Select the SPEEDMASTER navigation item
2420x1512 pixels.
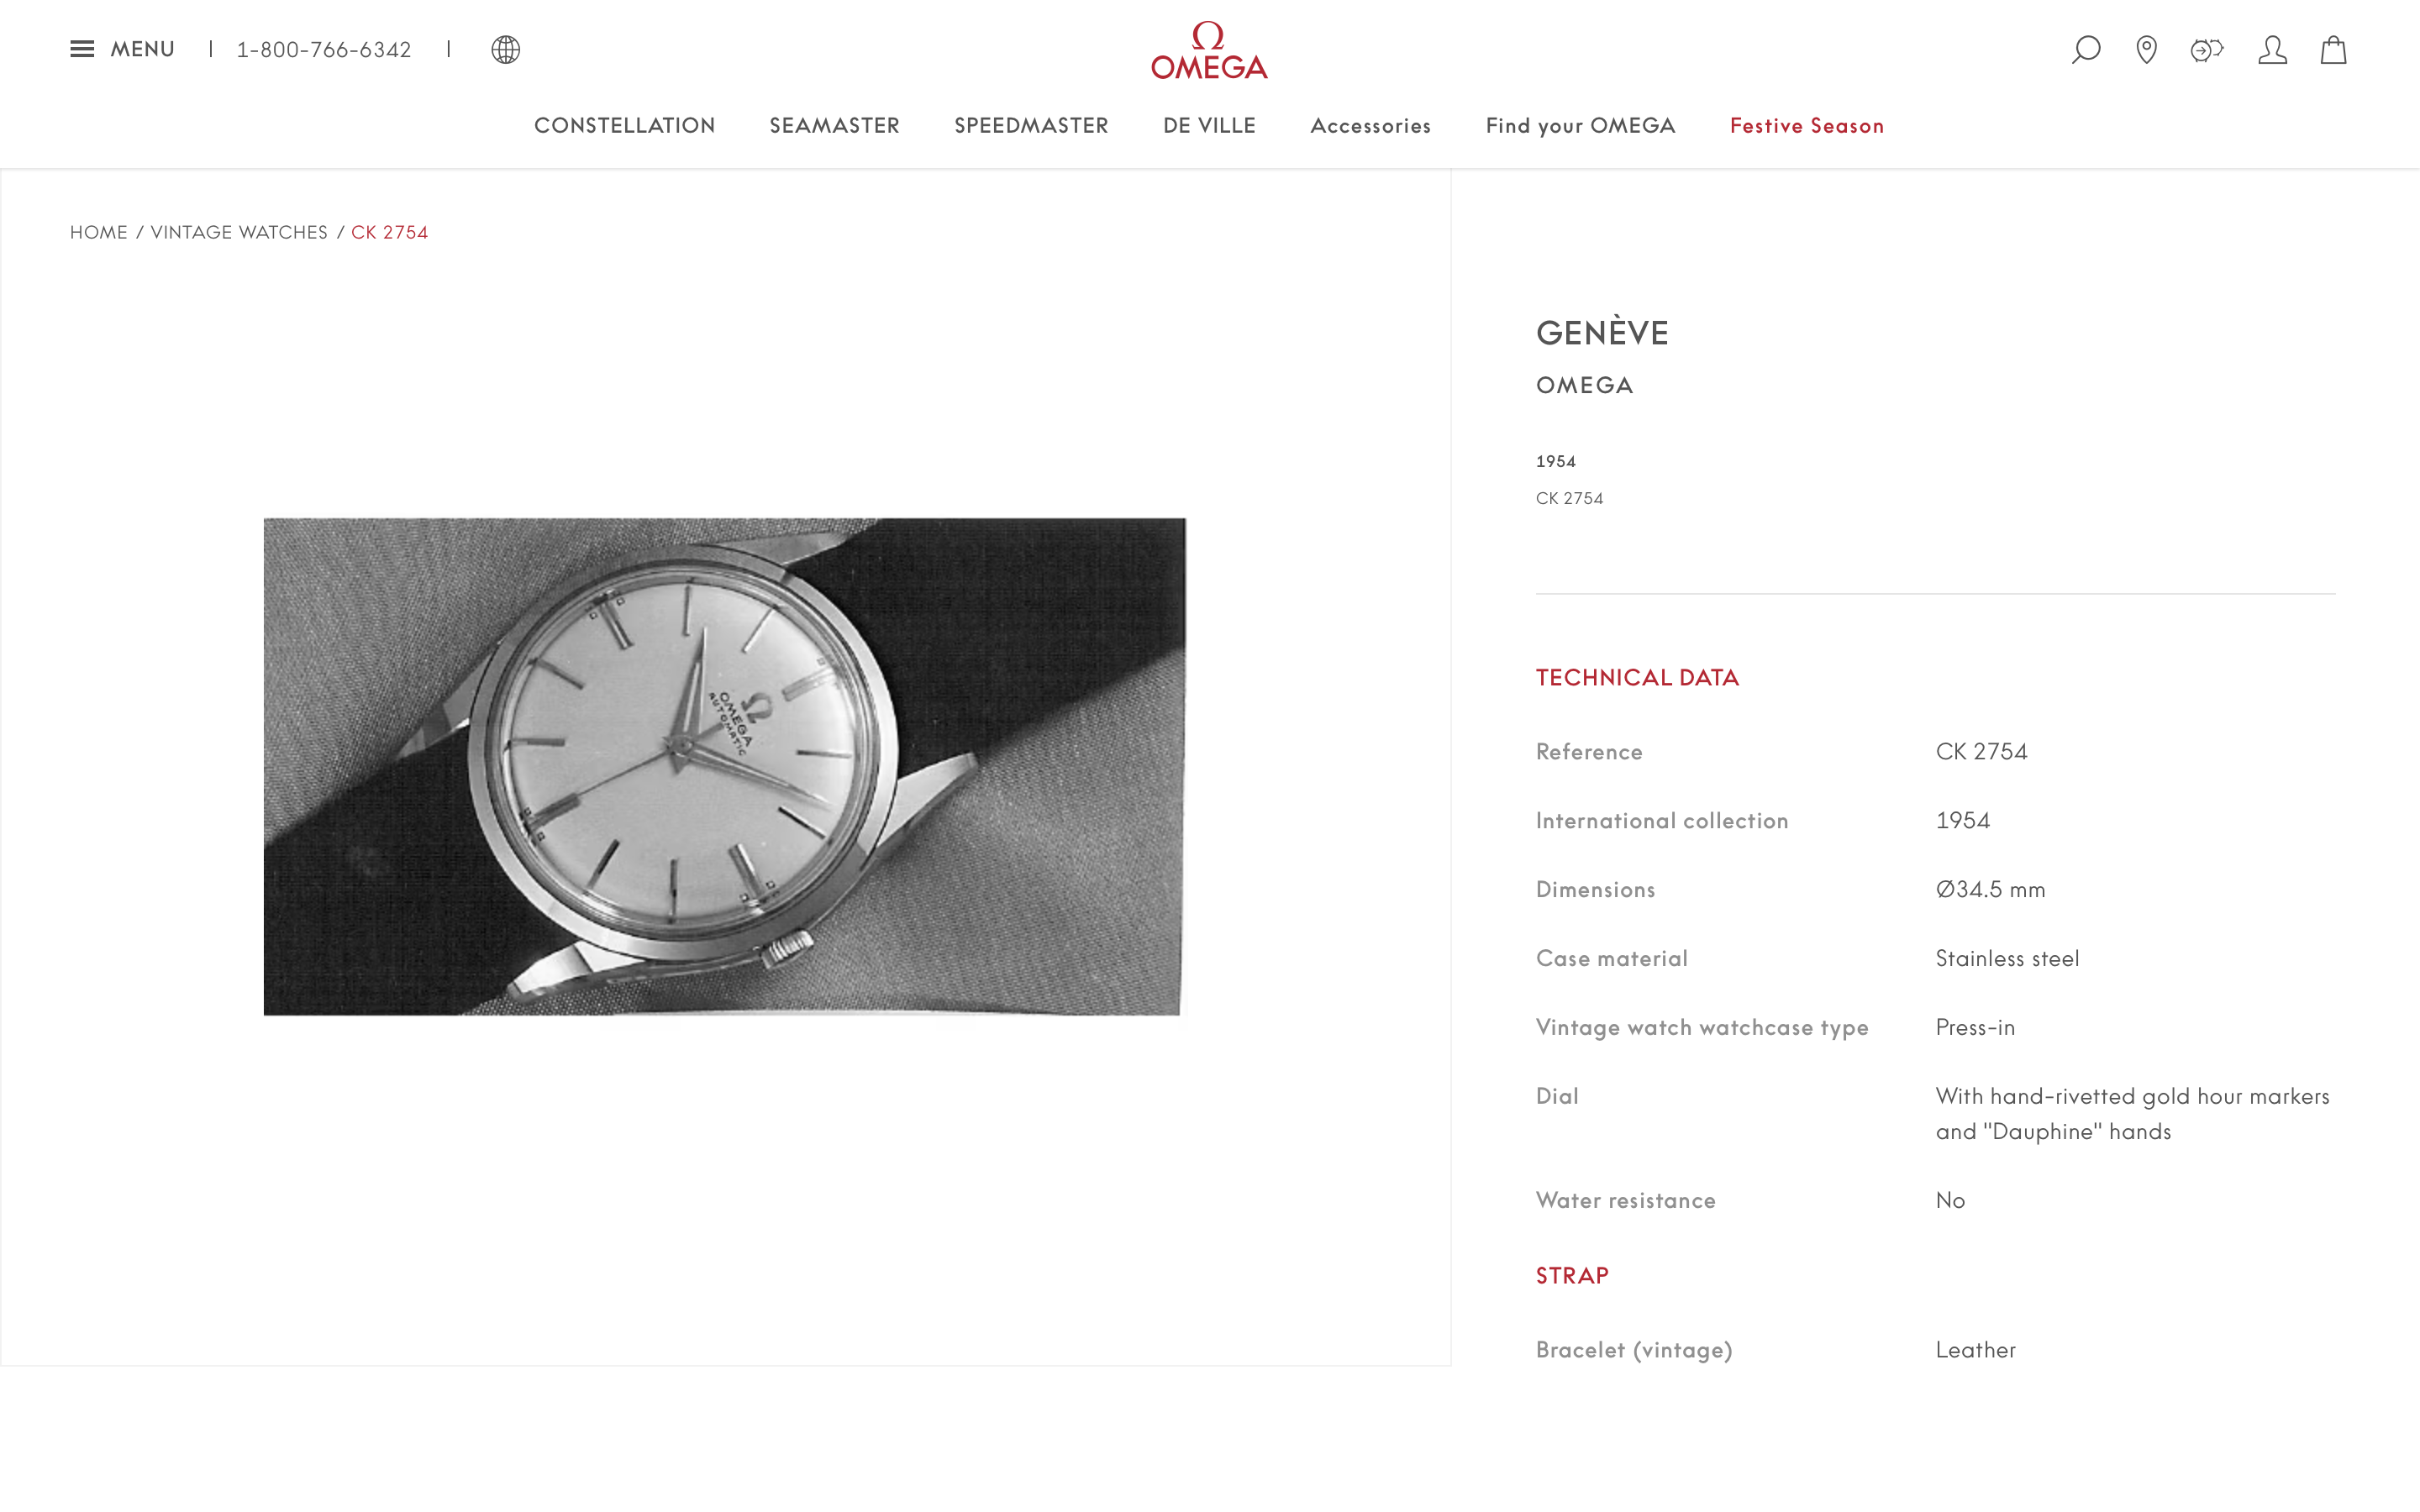point(1031,126)
